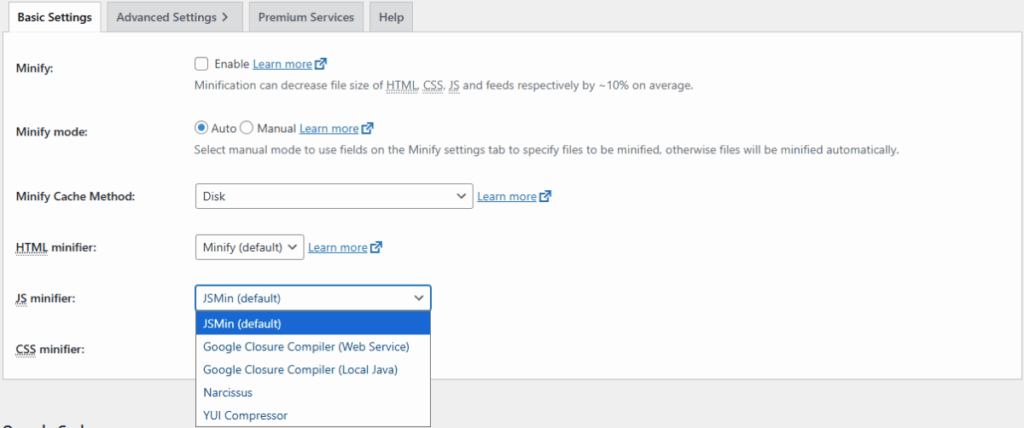This screenshot has width=1024, height=428.
Task: Go to the Premium Services tab
Action: (305, 17)
